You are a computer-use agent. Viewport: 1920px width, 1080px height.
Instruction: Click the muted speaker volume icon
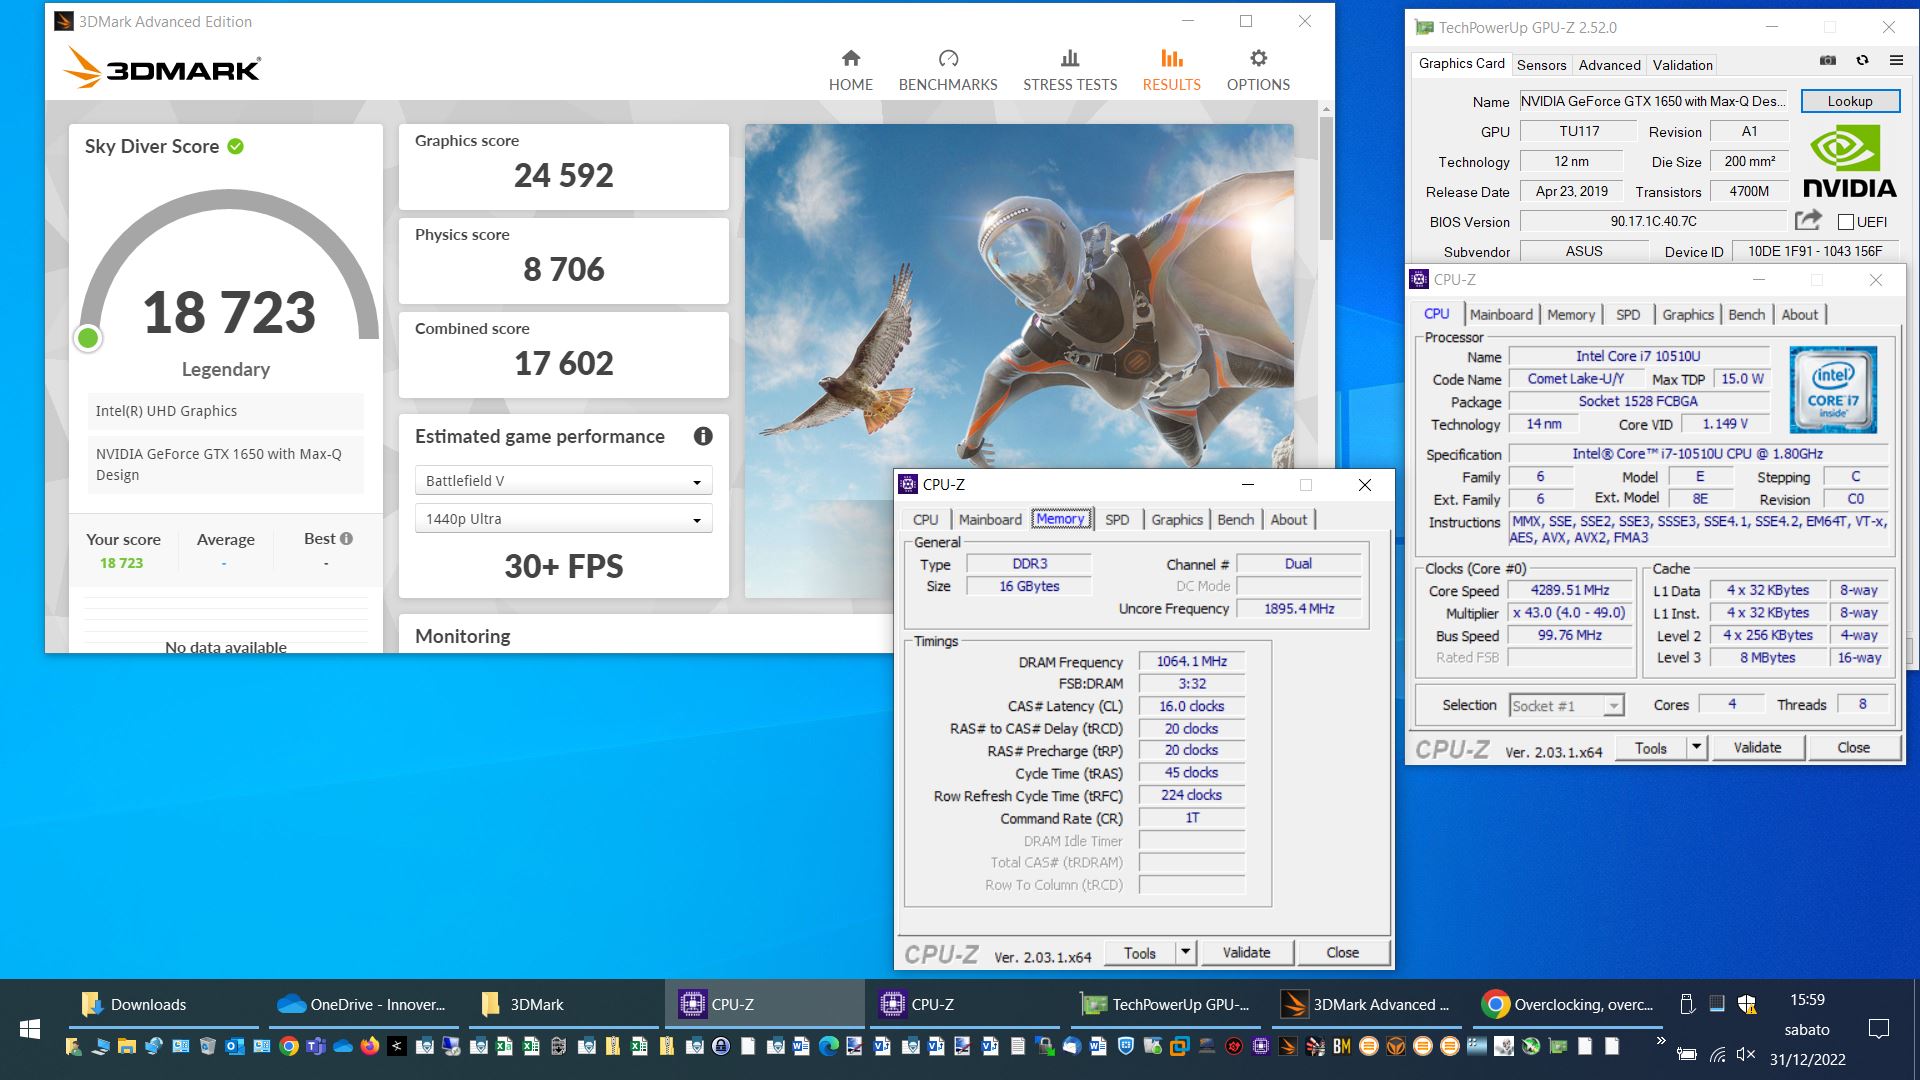tap(1746, 1054)
